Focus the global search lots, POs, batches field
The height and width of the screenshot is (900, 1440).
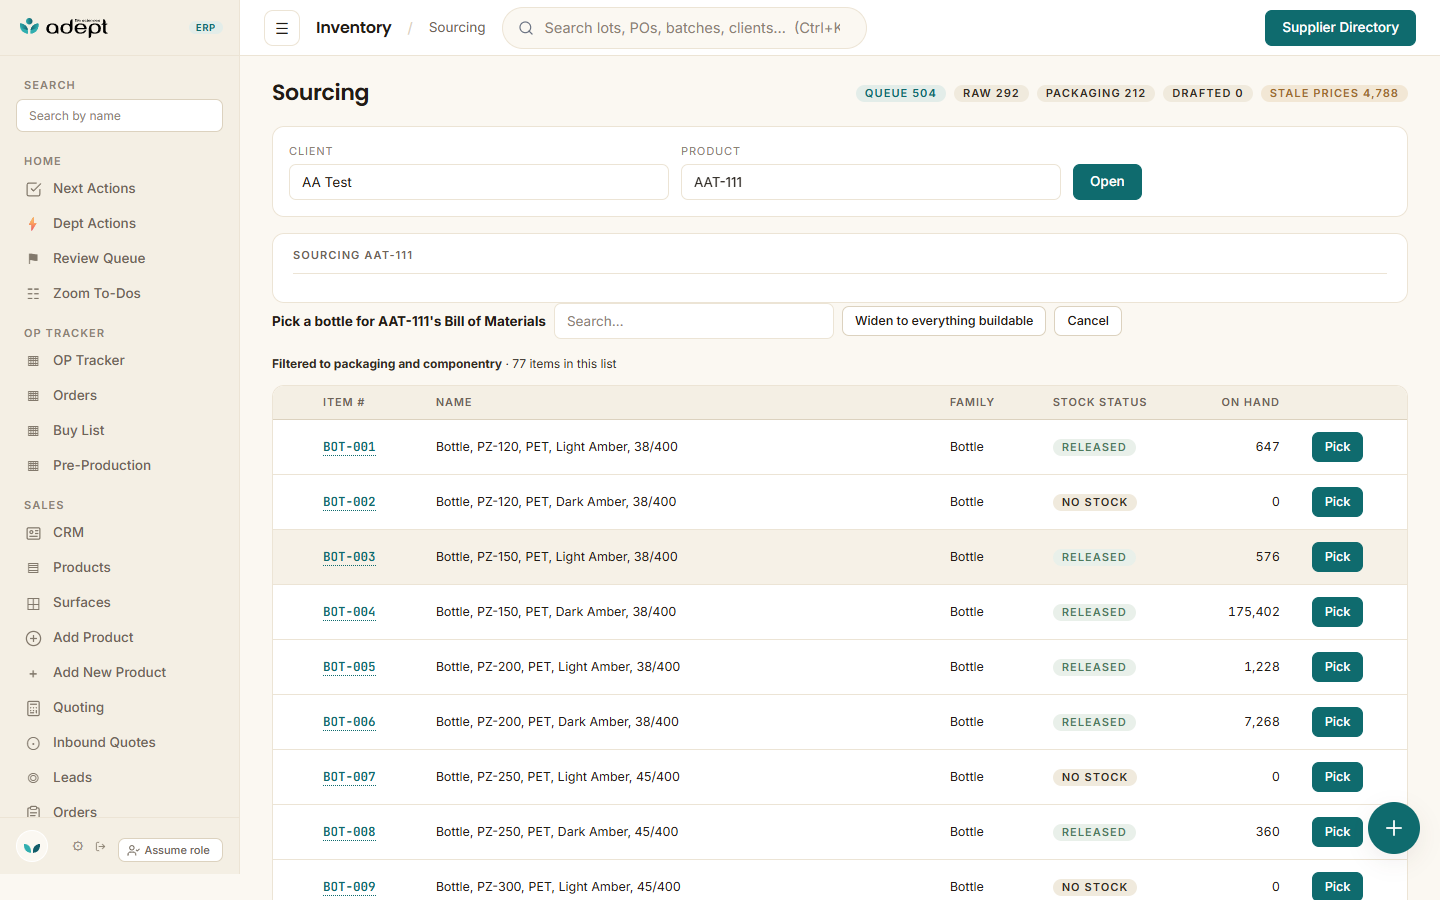pyautogui.click(x=684, y=28)
